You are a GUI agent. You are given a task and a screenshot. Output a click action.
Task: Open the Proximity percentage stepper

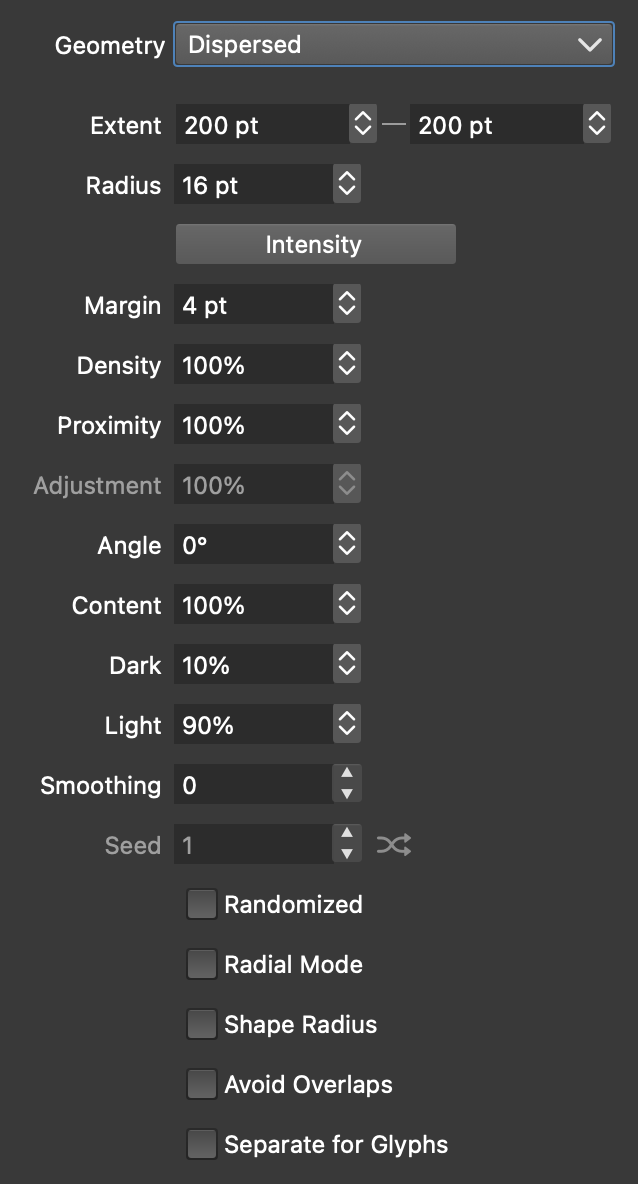347,425
